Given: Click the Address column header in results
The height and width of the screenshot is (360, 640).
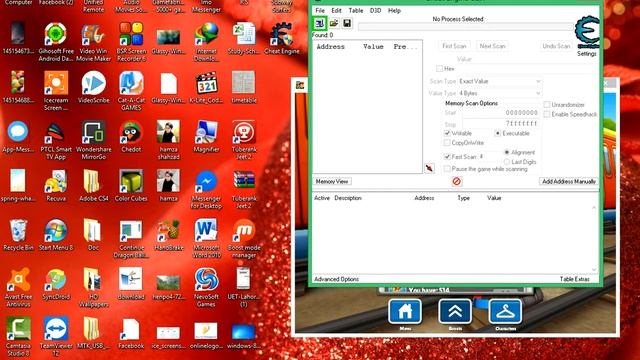Looking at the screenshot, I should (x=330, y=47).
